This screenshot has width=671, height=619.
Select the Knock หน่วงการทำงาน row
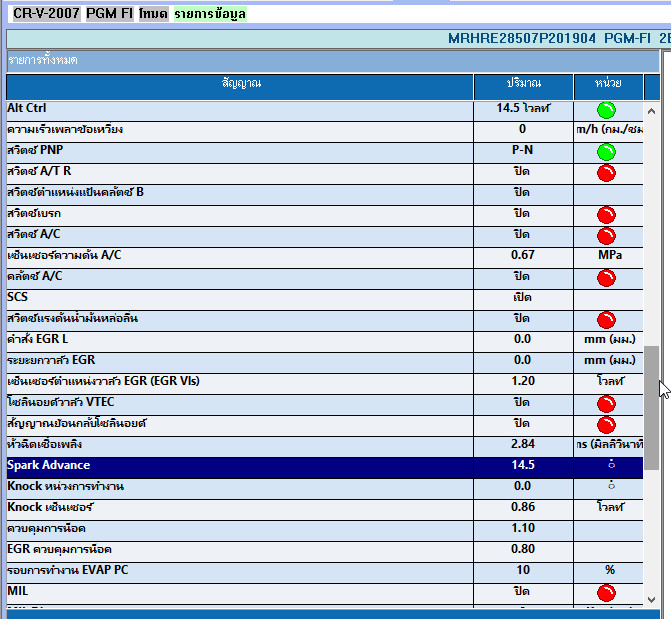[x=325, y=488]
